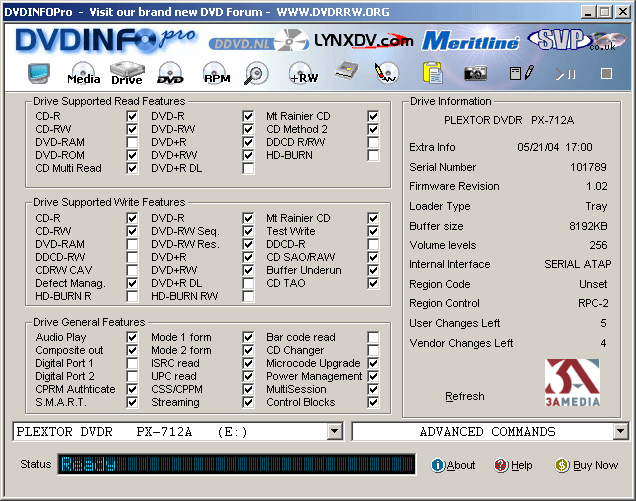The image size is (636, 501).
Task: Select the 'SERIAL ATAP' interface value
Action: (x=578, y=264)
